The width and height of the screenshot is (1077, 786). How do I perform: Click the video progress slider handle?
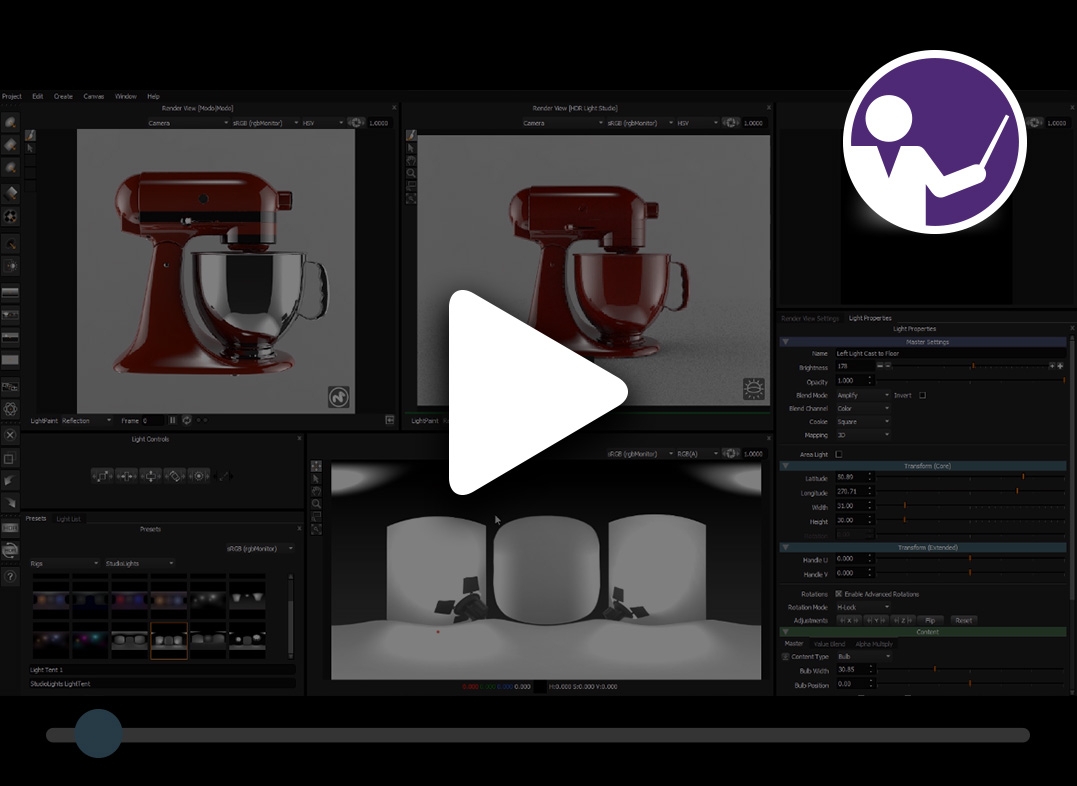click(x=98, y=734)
